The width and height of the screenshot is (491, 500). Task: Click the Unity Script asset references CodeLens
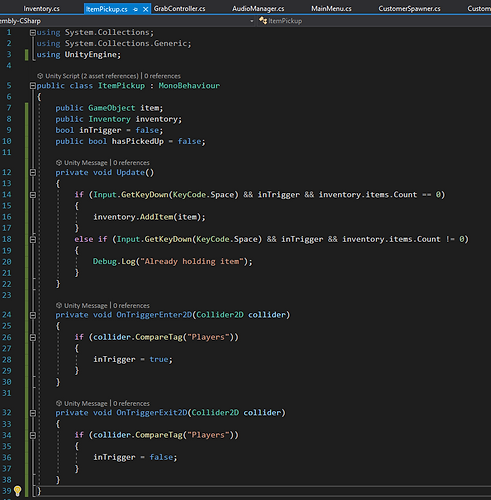tap(92, 76)
